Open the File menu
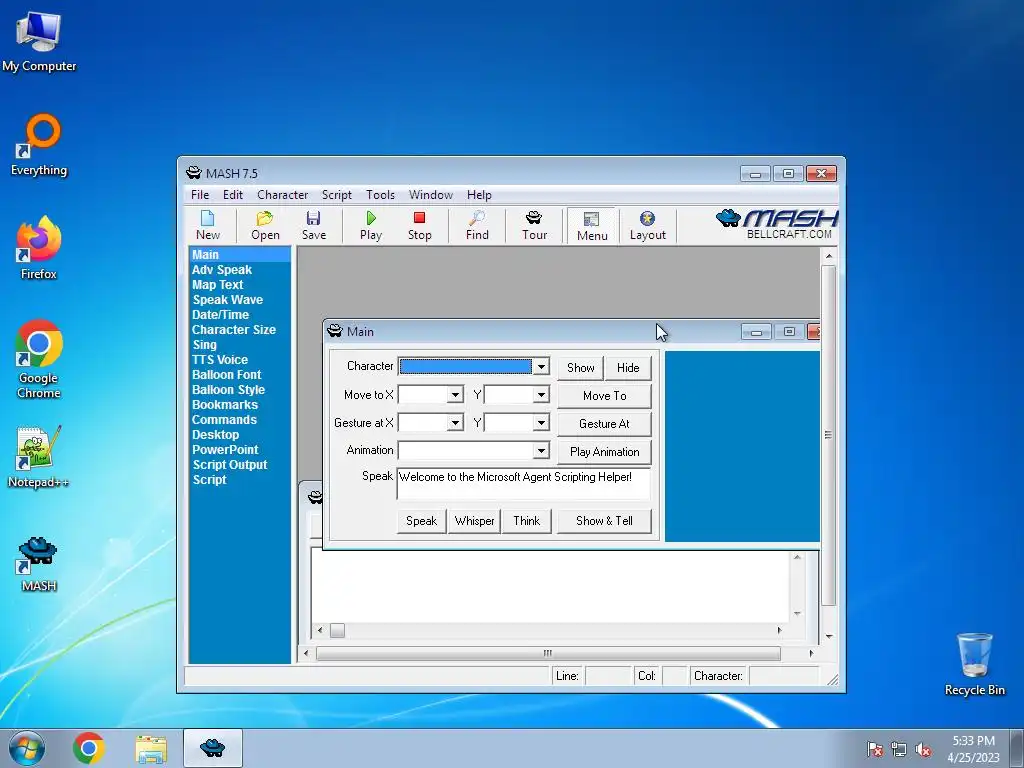The width and height of the screenshot is (1024, 768). click(200, 195)
